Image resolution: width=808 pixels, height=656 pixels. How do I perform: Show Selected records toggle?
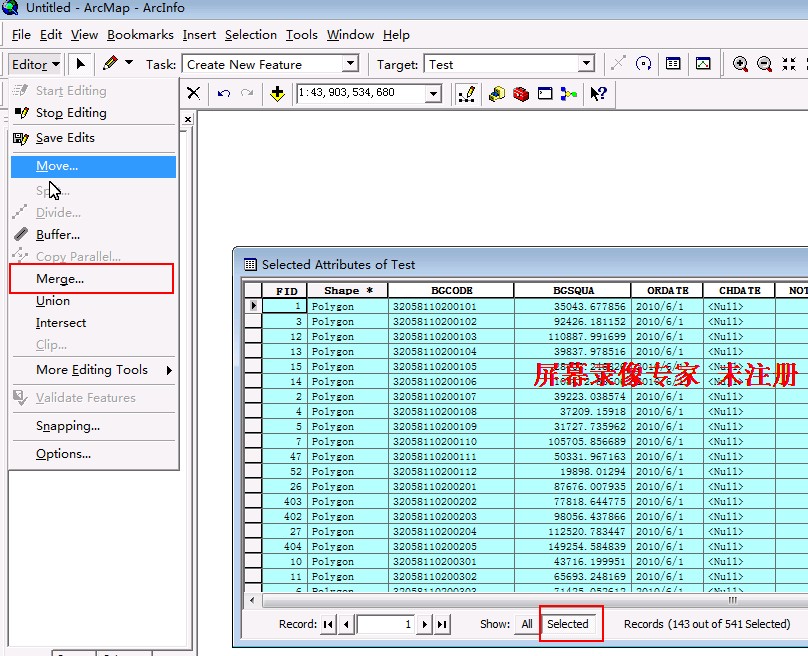568,624
